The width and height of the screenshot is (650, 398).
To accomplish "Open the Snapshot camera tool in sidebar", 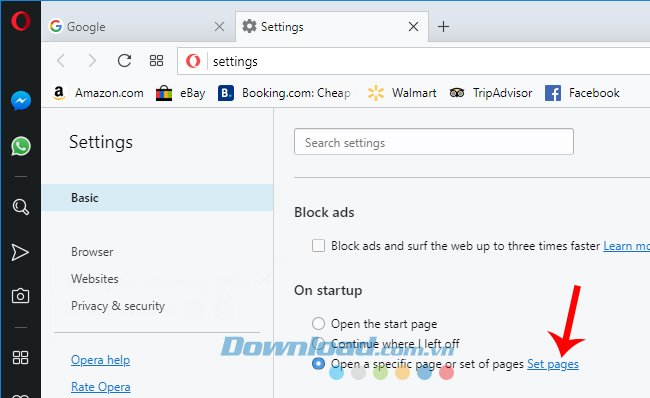I will pos(20,296).
